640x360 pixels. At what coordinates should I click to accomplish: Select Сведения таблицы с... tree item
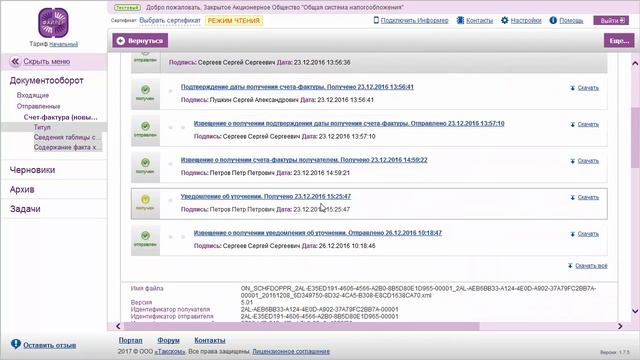[x=67, y=137]
